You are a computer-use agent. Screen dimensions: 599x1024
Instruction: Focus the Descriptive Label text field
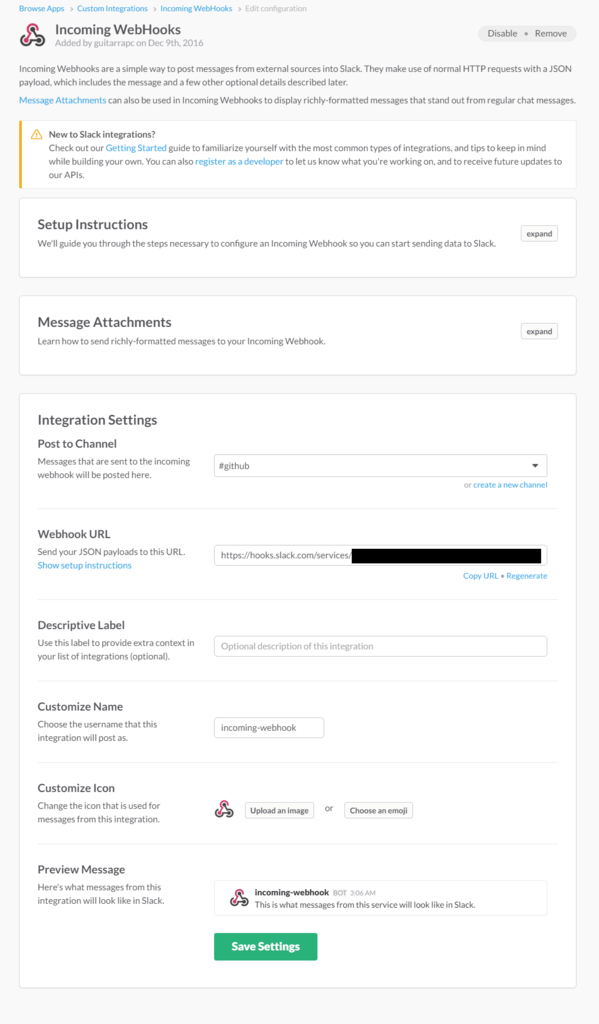point(381,646)
